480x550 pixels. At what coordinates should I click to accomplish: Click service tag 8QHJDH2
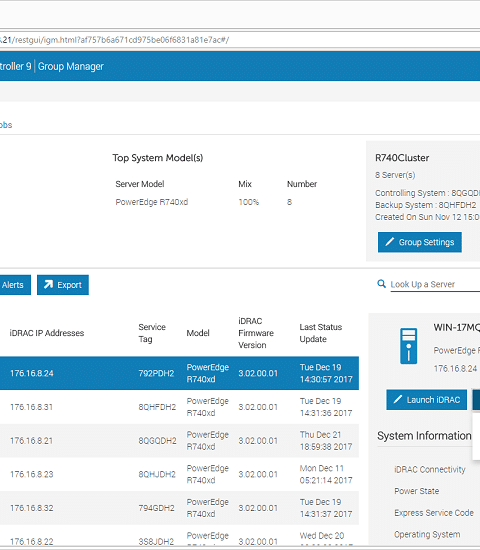157,474
